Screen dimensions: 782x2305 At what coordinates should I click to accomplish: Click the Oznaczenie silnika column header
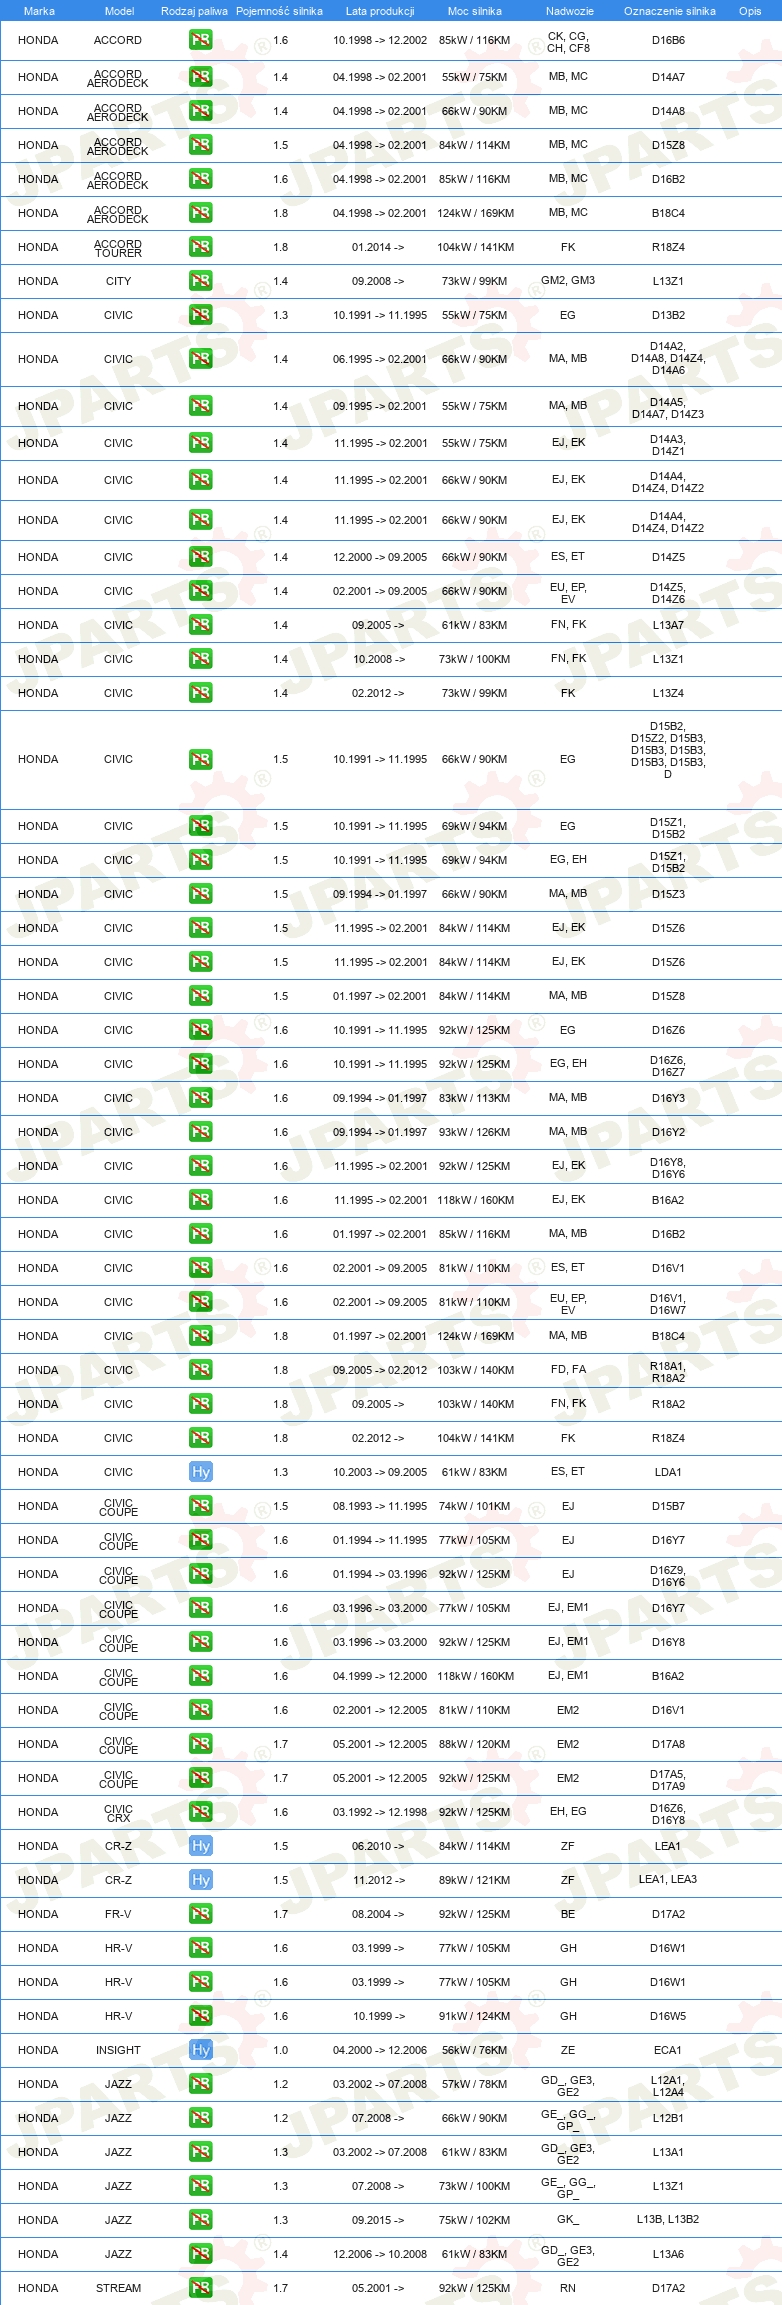pyautogui.click(x=670, y=11)
